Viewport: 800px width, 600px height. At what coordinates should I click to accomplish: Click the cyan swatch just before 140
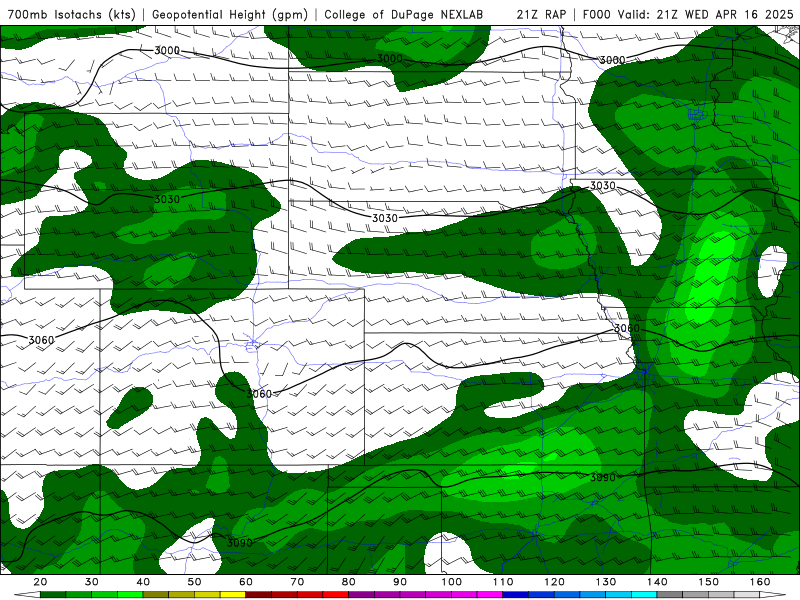click(644, 594)
